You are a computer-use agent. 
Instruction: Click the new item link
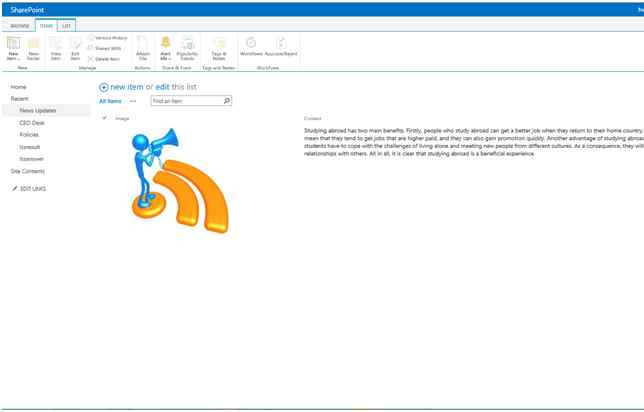click(x=127, y=87)
